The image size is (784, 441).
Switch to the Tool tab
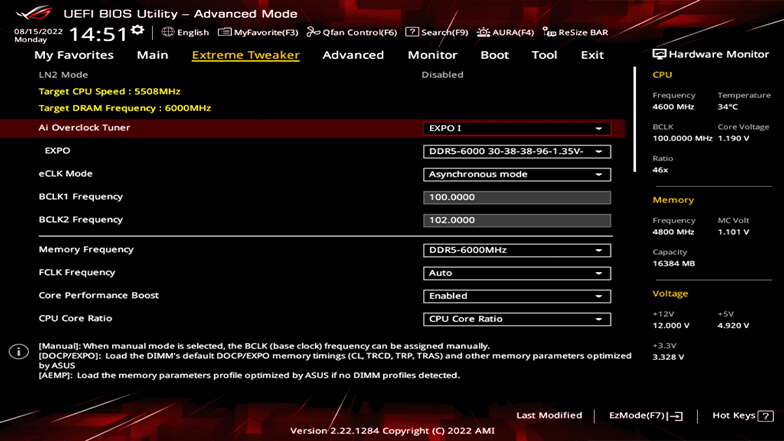coord(544,55)
